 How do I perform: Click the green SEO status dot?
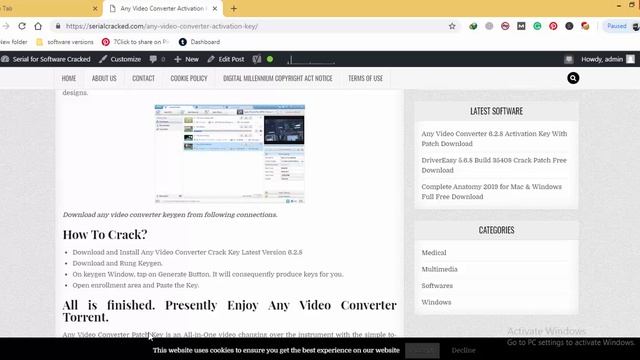270,59
